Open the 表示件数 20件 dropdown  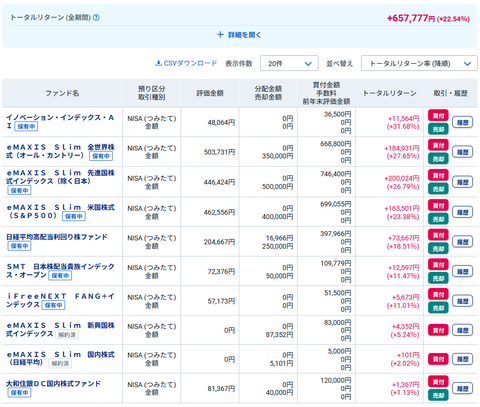pyautogui.click(x=289, y=63)
